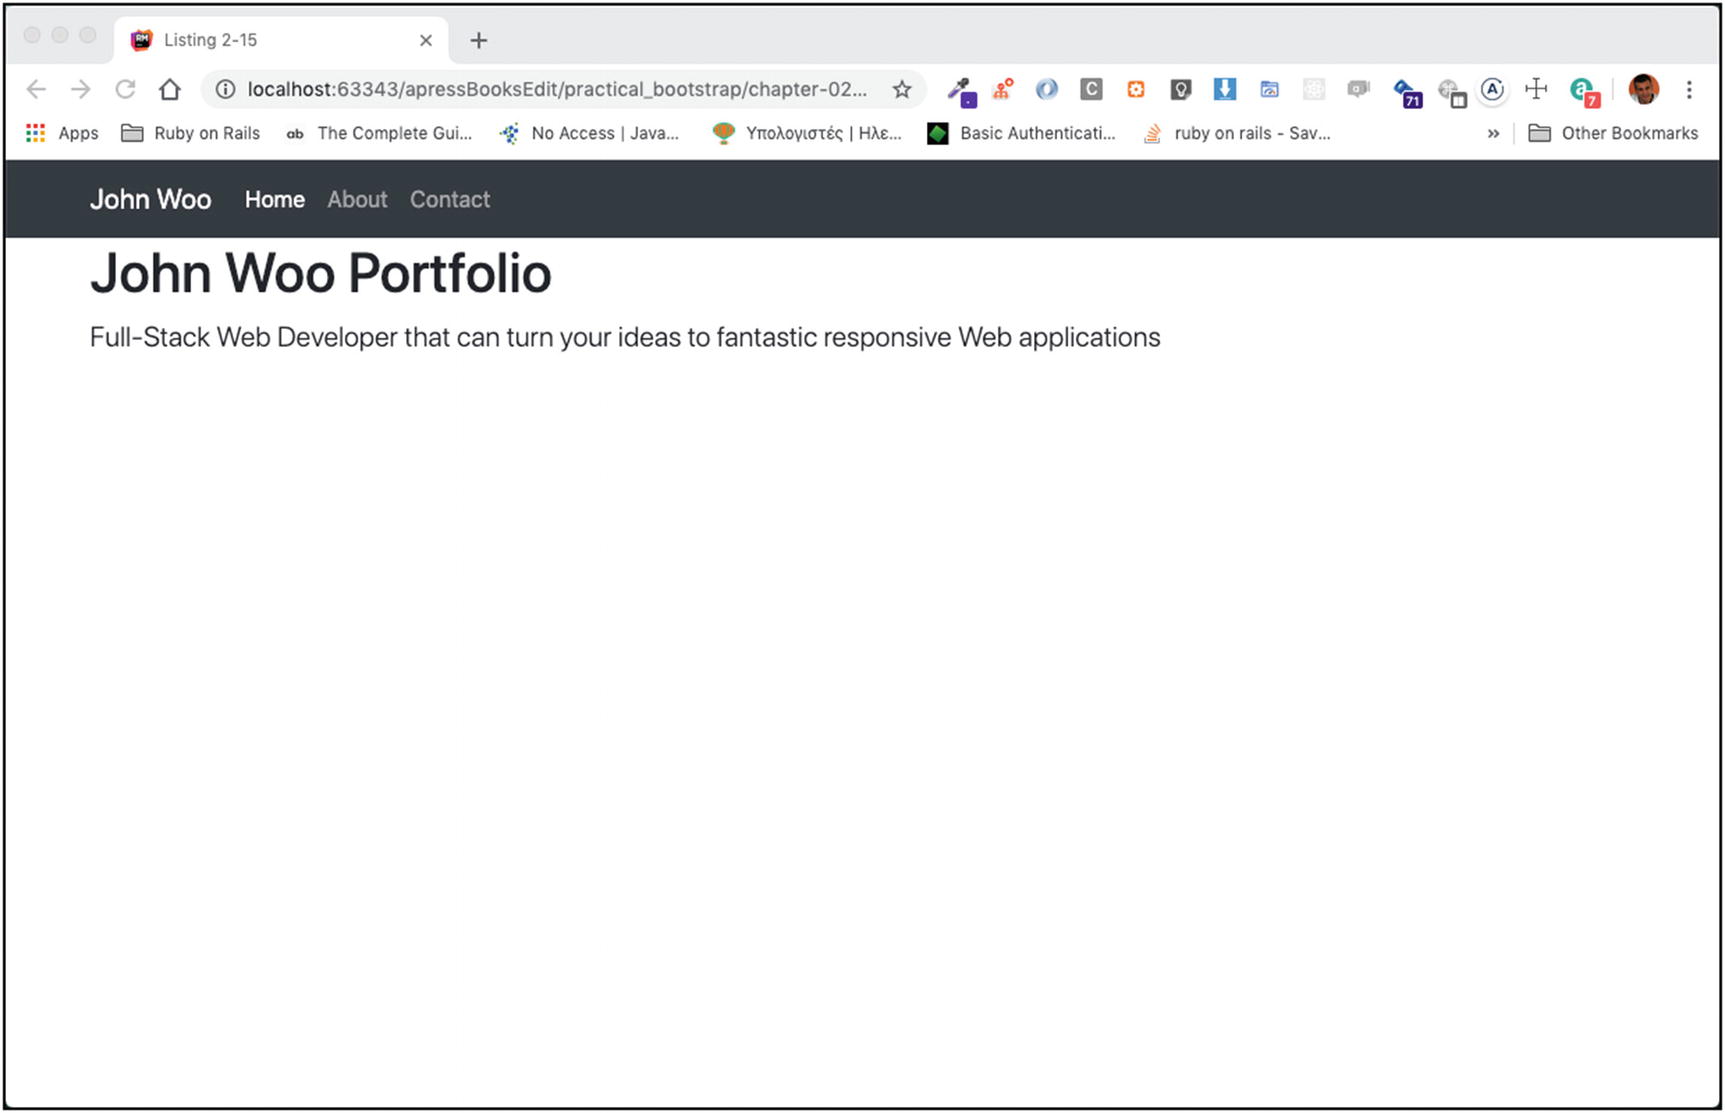The height and width of the screenshot is (1113, 1725).
Task: Click the localhost URL address bar
Action: point(556,90)
